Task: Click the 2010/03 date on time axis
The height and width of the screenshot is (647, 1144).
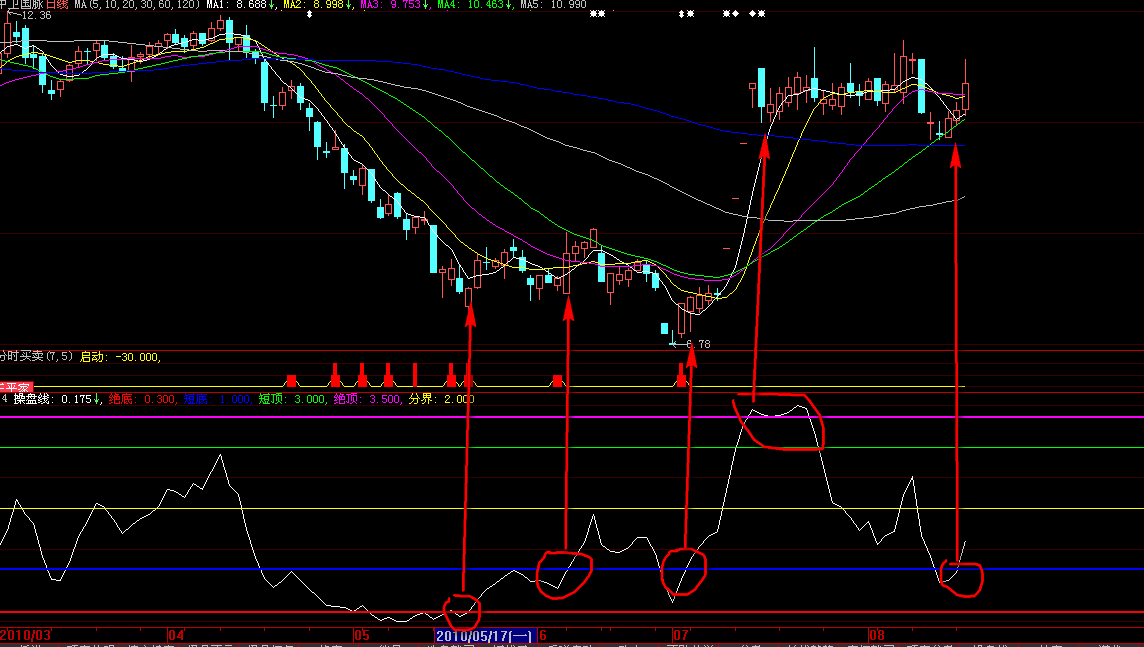Action: [26, 635]
